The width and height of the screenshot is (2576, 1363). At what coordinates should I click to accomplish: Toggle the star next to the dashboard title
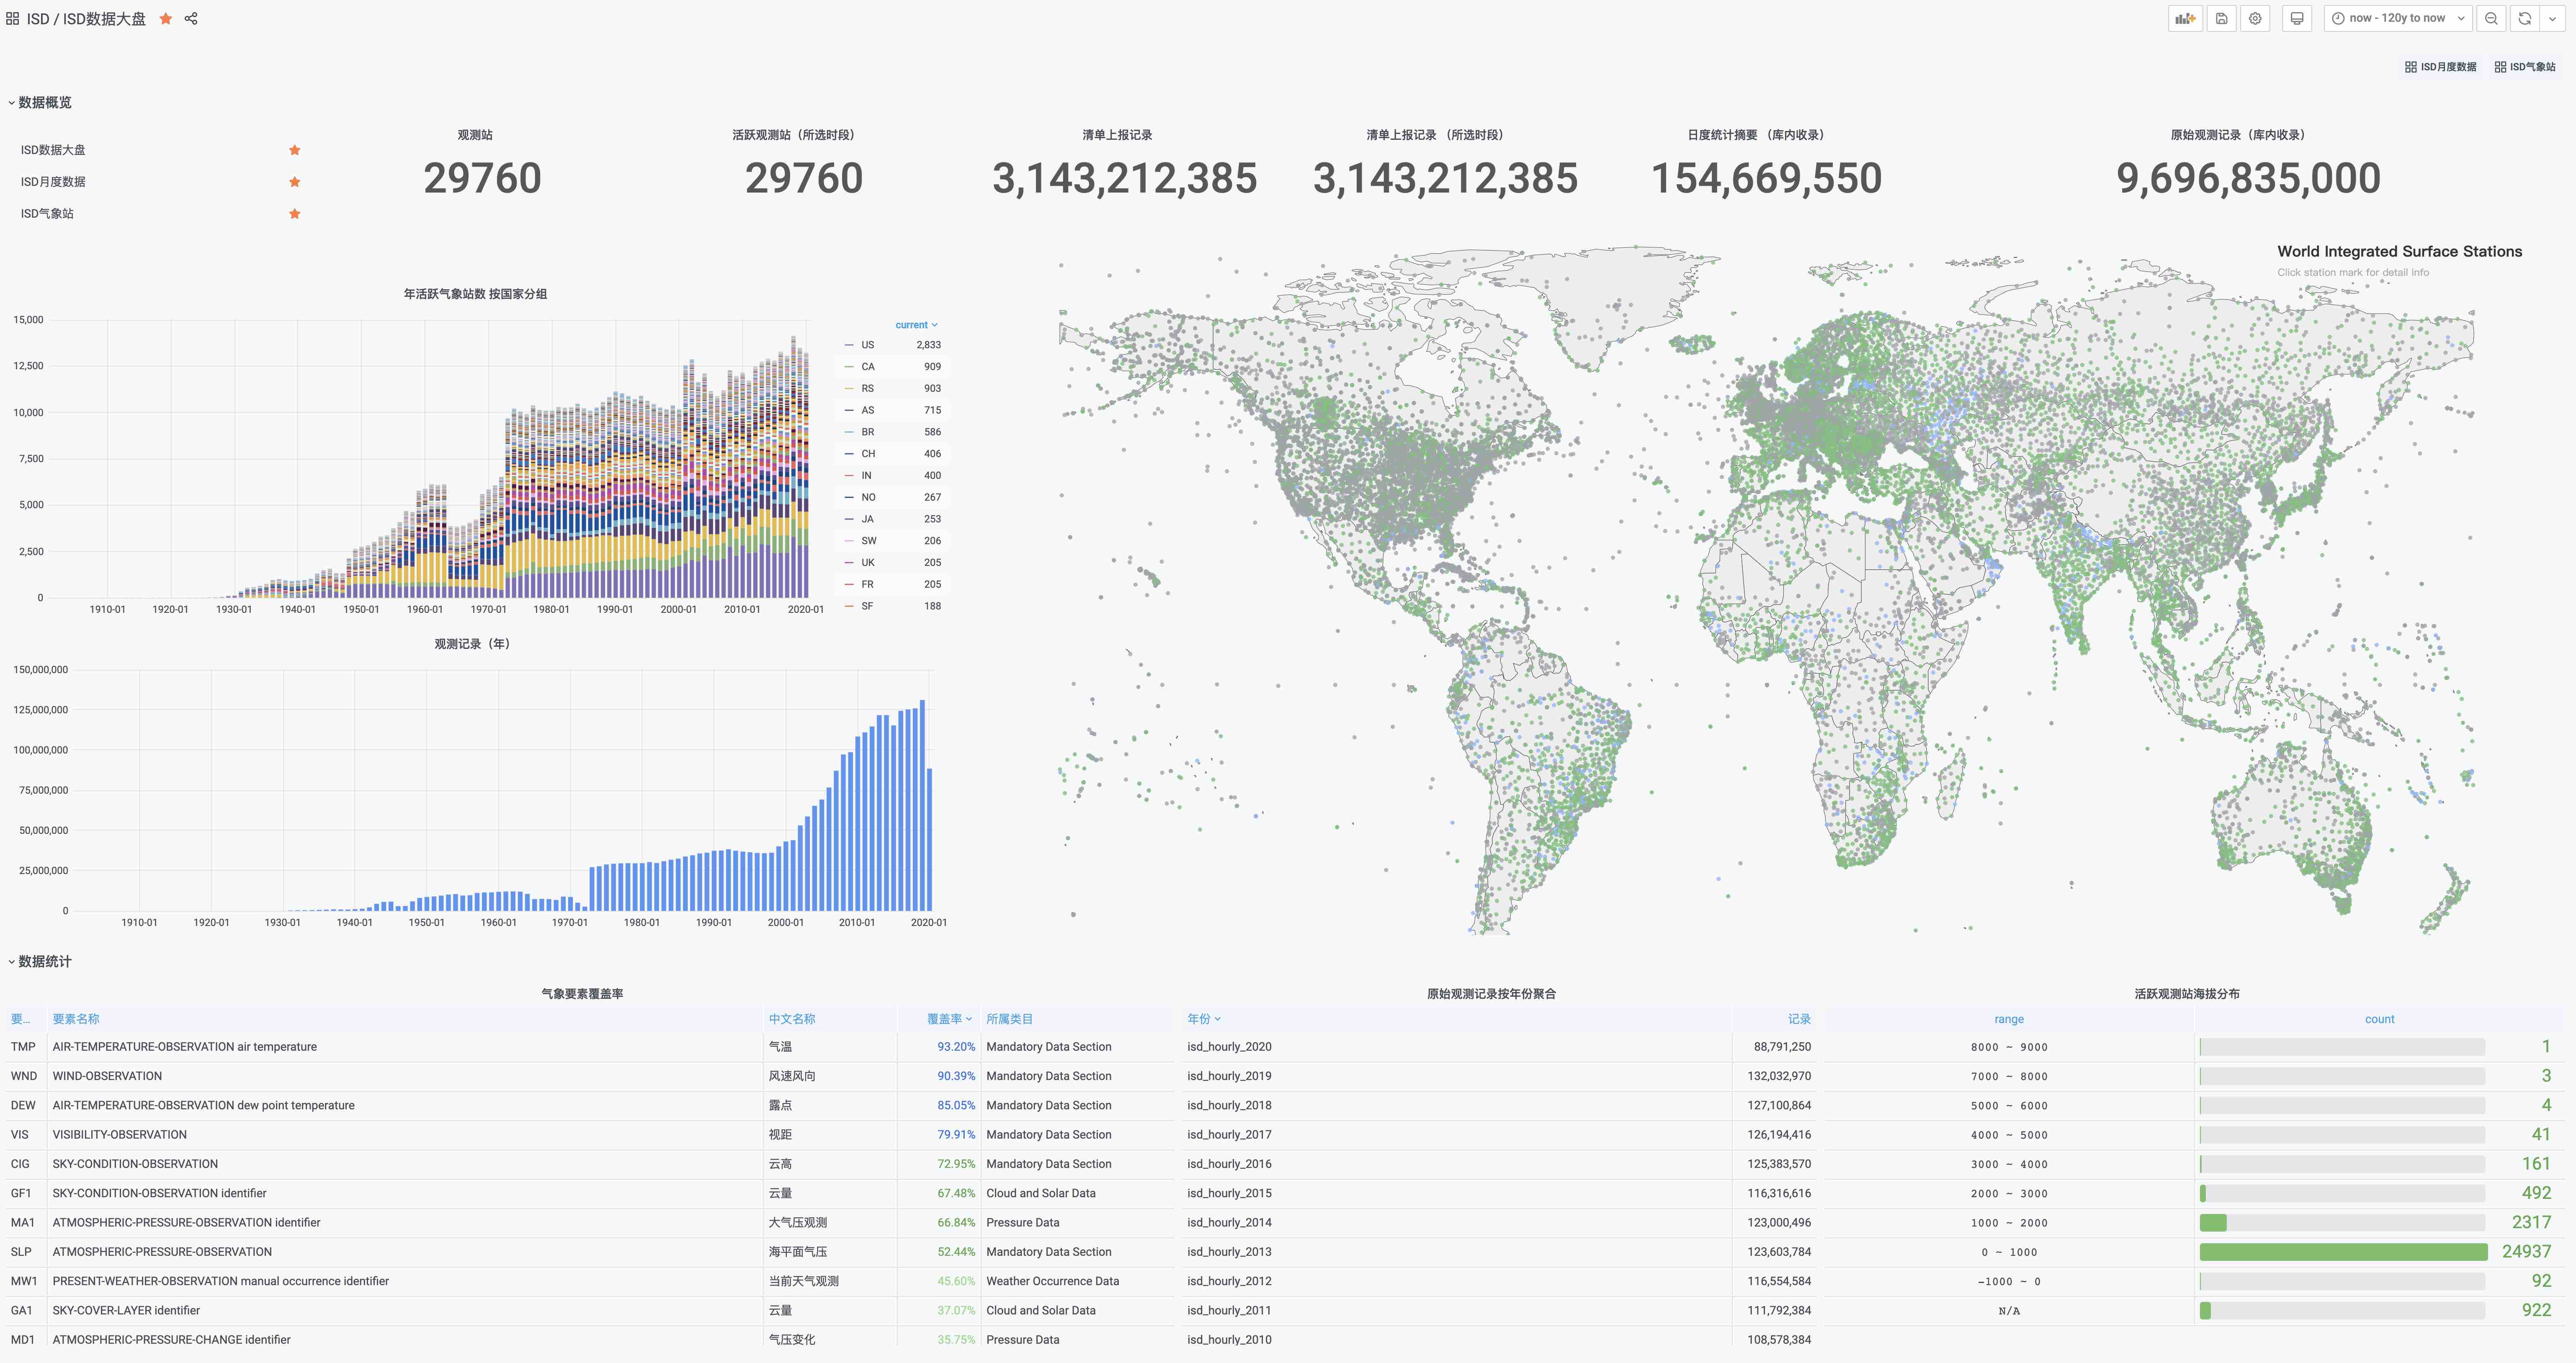[166, 19]
